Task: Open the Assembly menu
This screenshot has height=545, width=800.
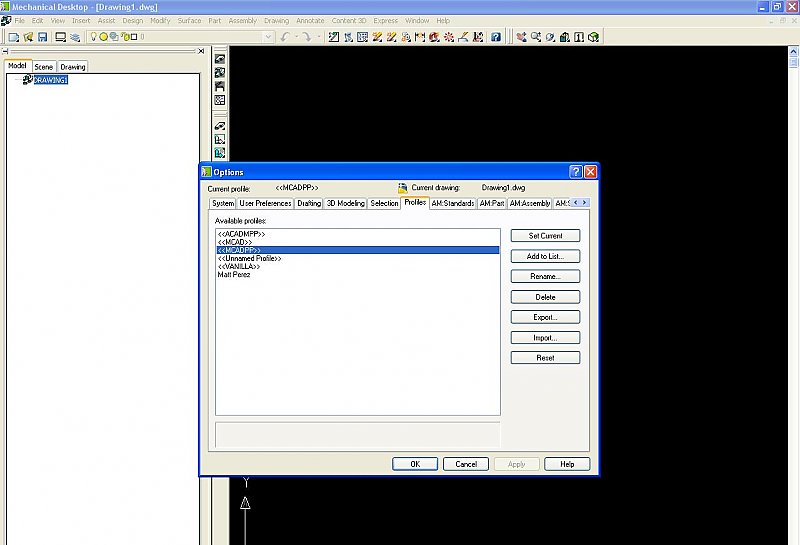Action: click(242, 20)
